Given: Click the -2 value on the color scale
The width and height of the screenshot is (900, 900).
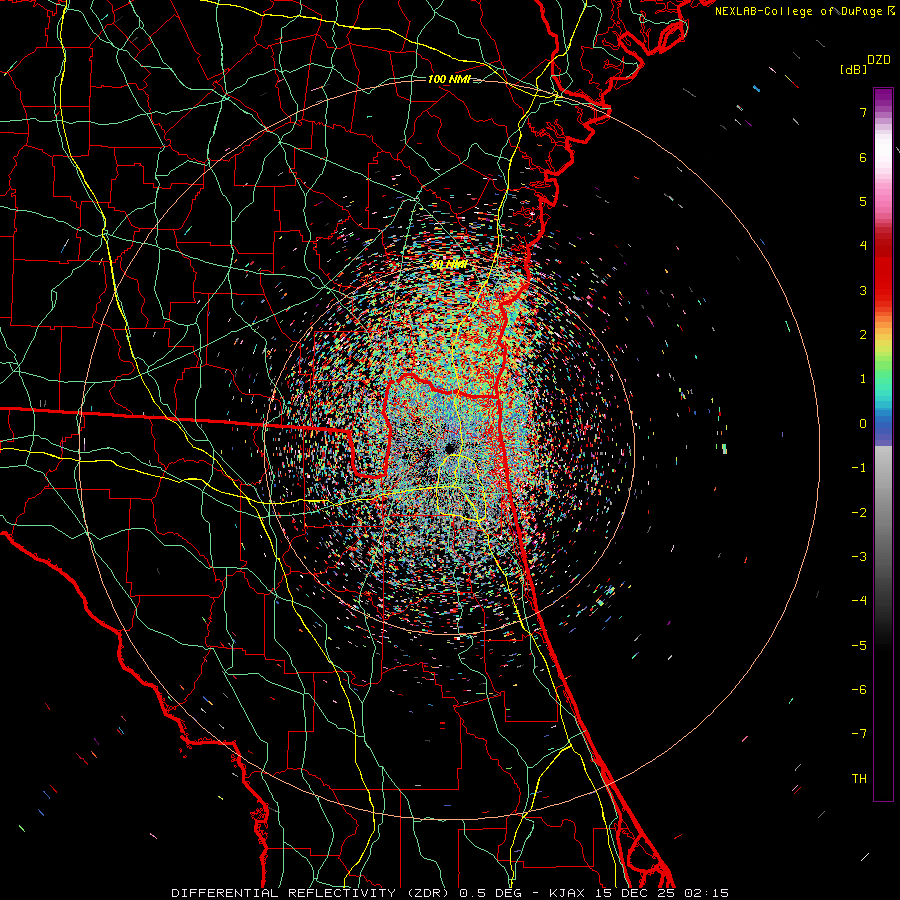Looking at the screenshot, I should (859, 512).
